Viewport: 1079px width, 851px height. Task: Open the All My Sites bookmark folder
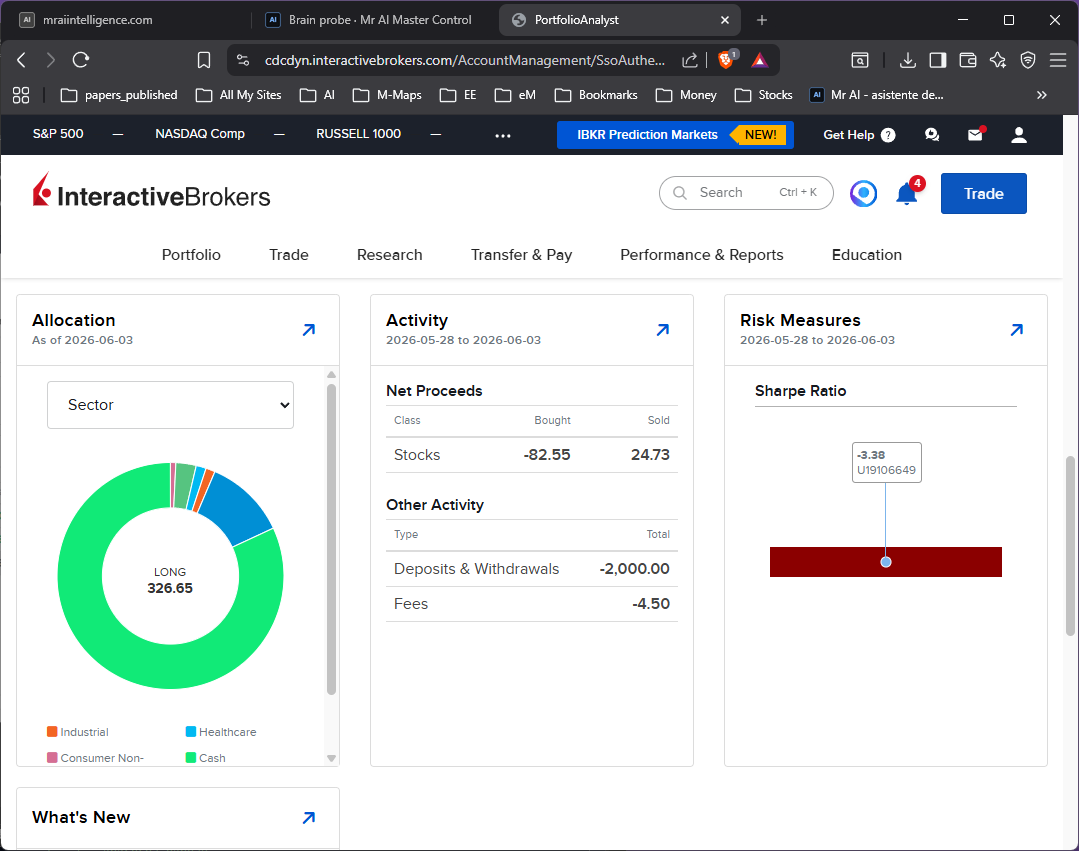[239, 95]
